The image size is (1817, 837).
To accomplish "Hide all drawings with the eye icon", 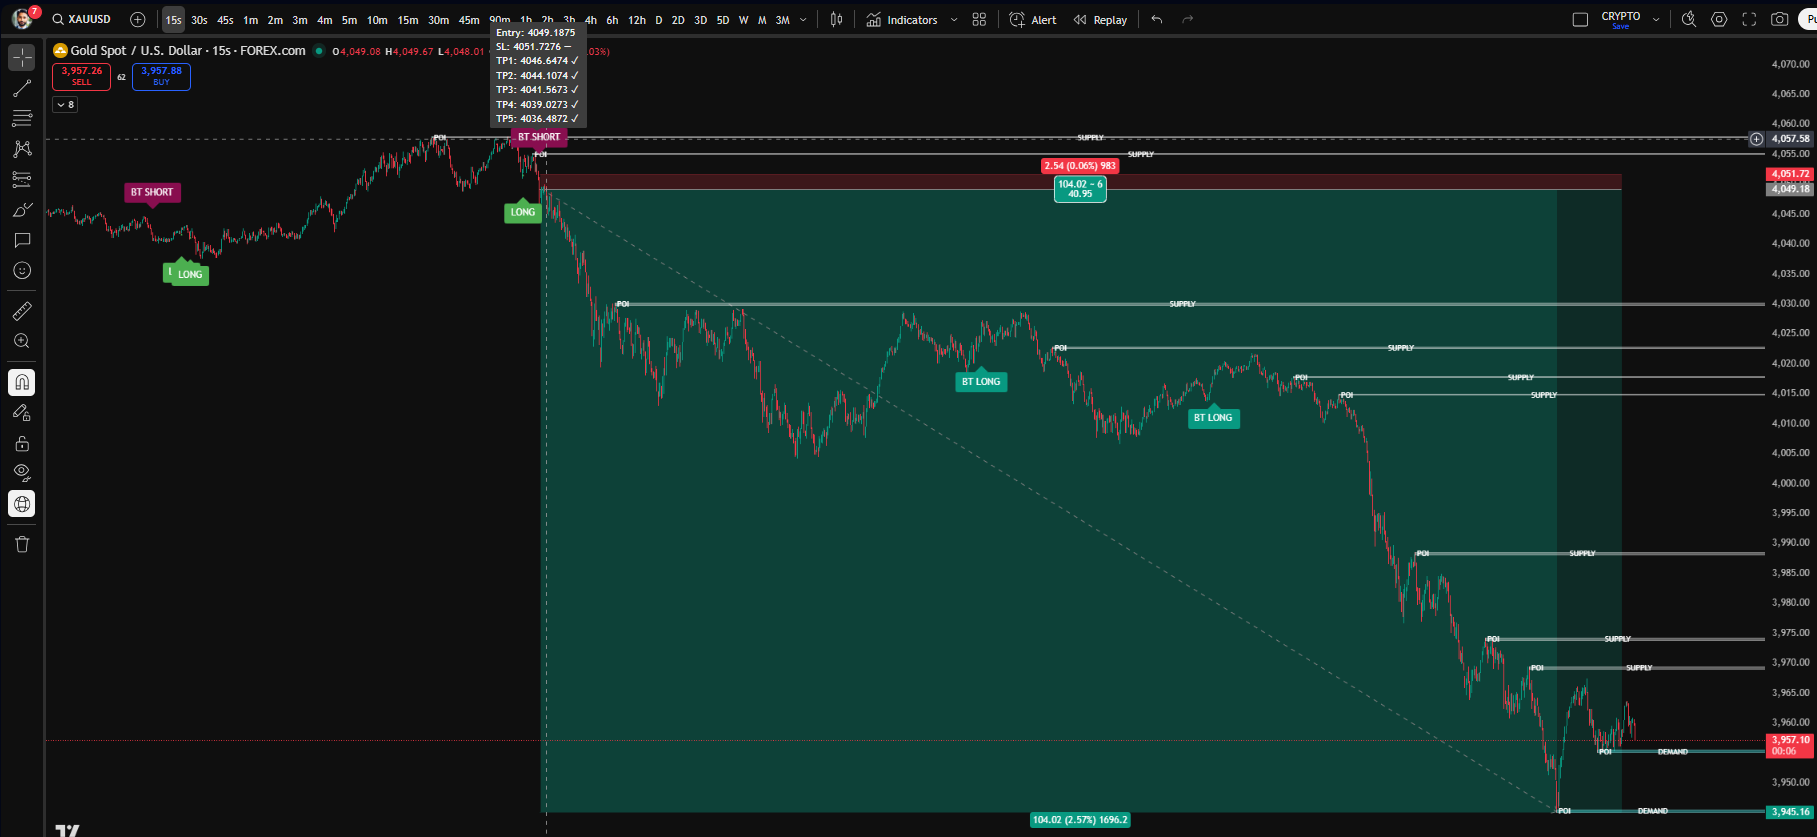I will (22, 473).
